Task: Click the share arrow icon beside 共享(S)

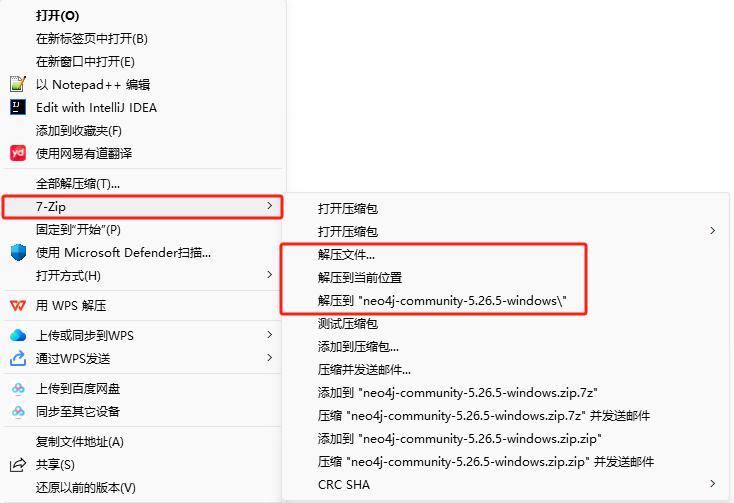Action: [18, 465]
